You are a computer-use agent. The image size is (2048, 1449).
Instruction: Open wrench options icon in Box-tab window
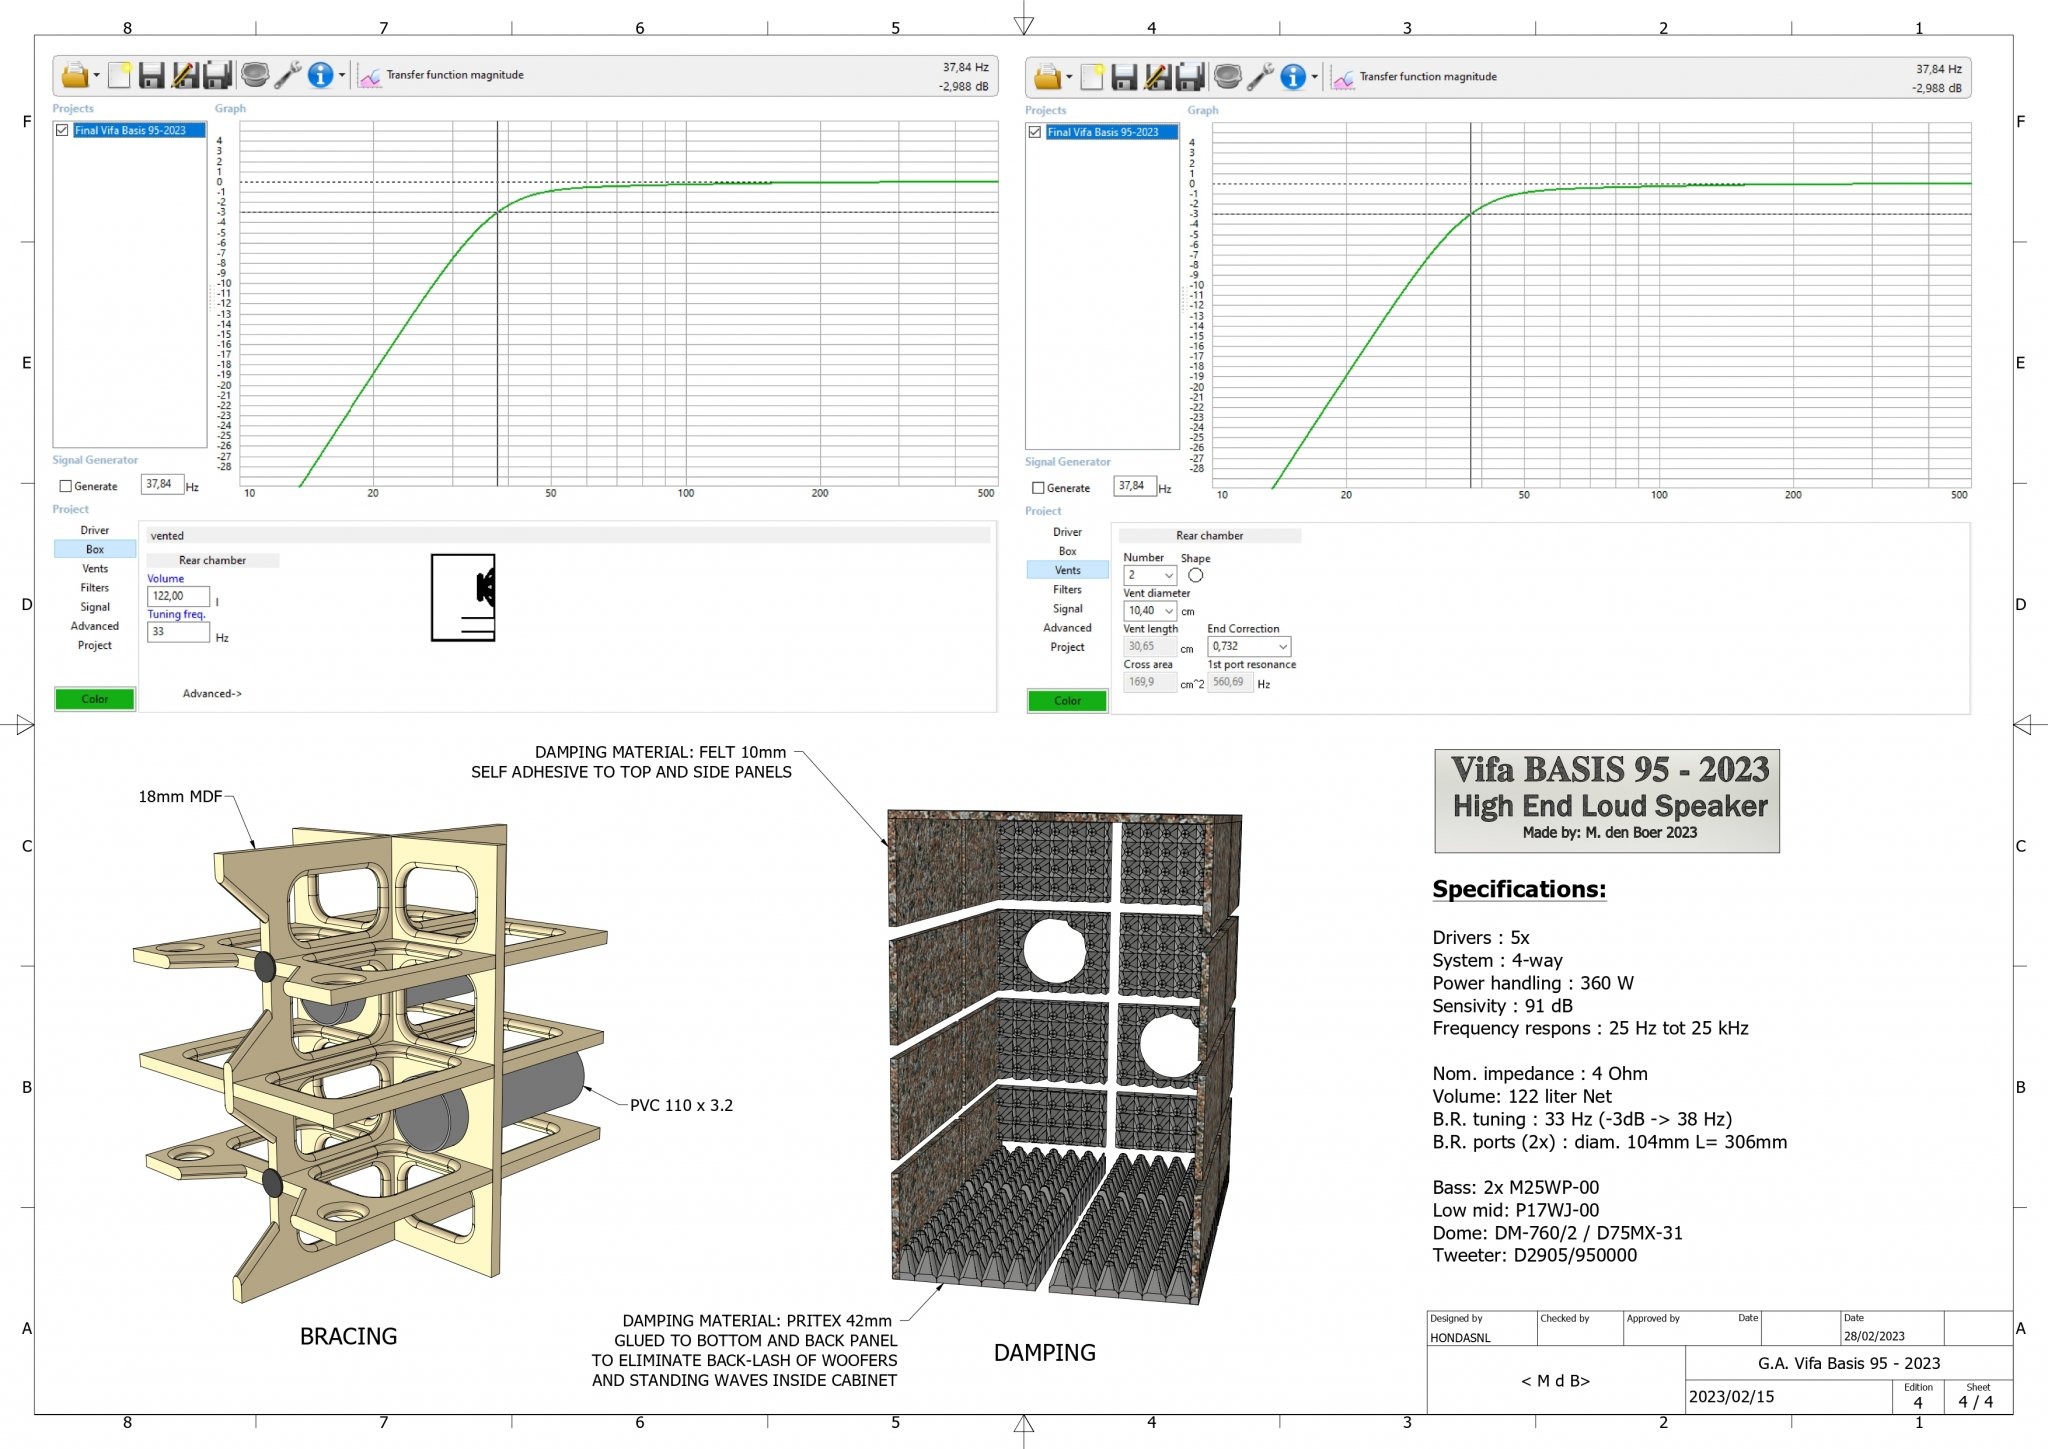click(288, 75)
